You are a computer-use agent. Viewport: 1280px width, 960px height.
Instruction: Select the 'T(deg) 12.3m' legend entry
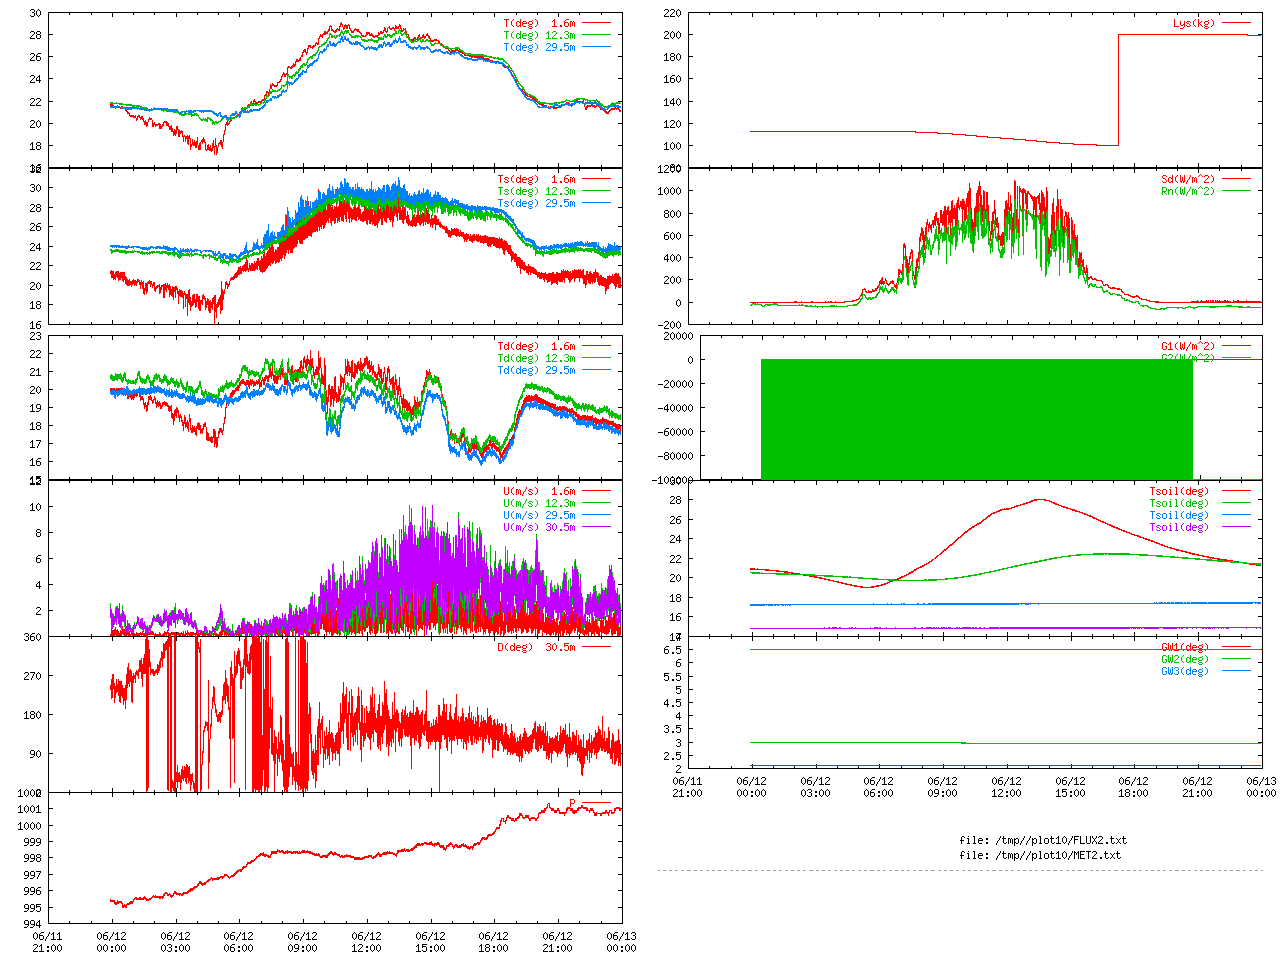(x=539, y=35)
